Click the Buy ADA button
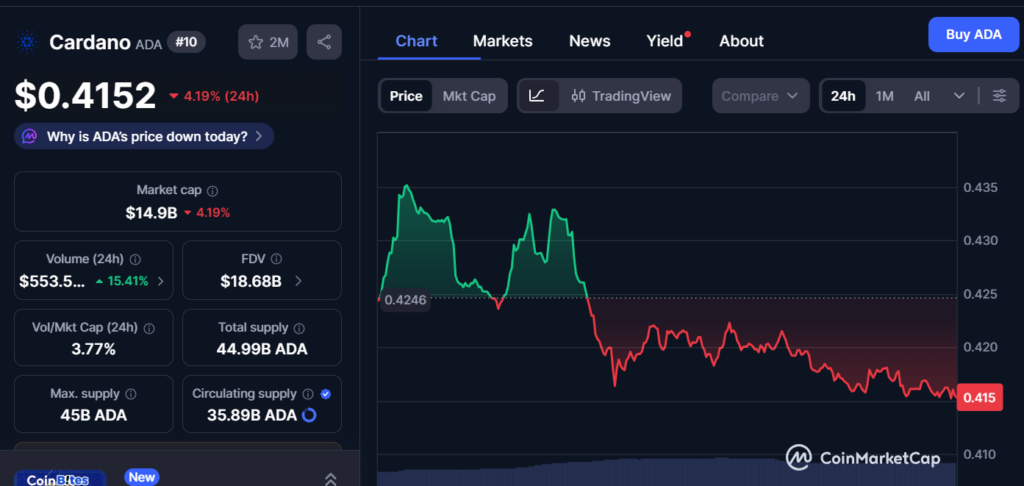Screen dimensions: 1024x486 click(973, 34)
